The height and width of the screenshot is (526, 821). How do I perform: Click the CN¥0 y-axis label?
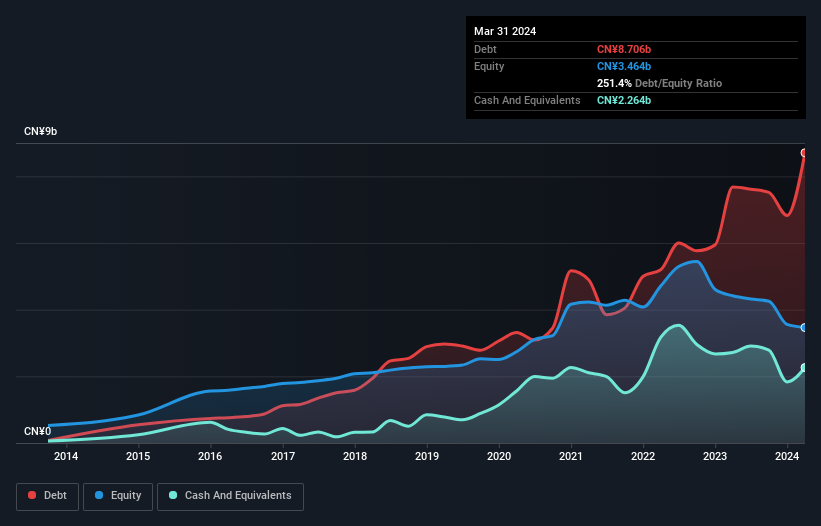37,431
